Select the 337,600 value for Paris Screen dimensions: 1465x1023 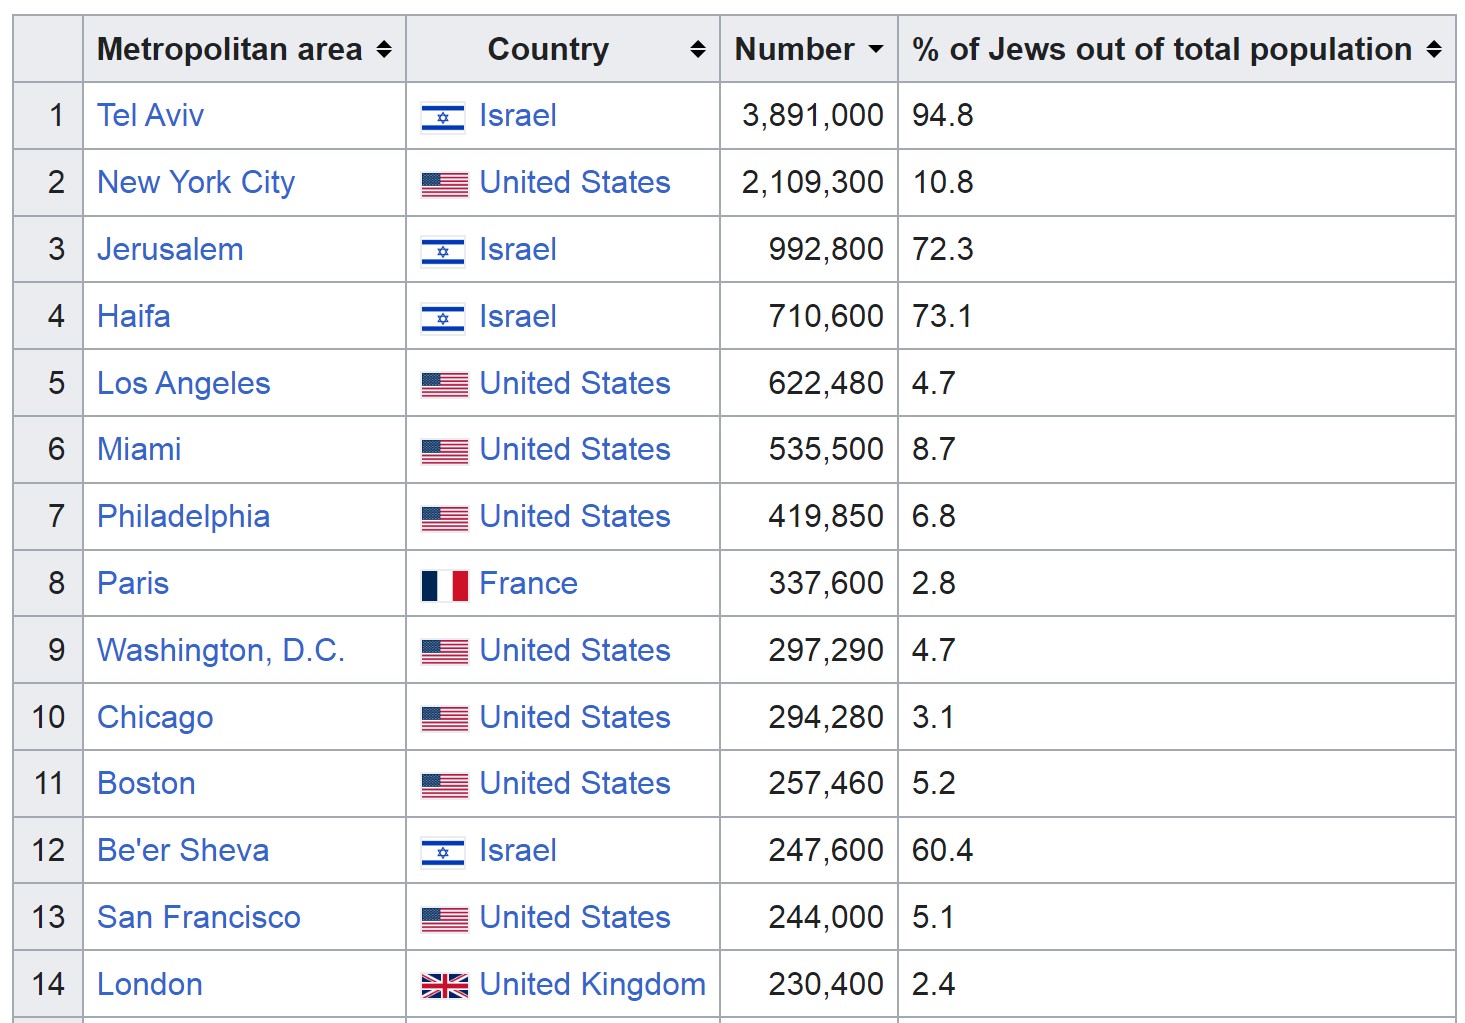[x=826, y=583]
